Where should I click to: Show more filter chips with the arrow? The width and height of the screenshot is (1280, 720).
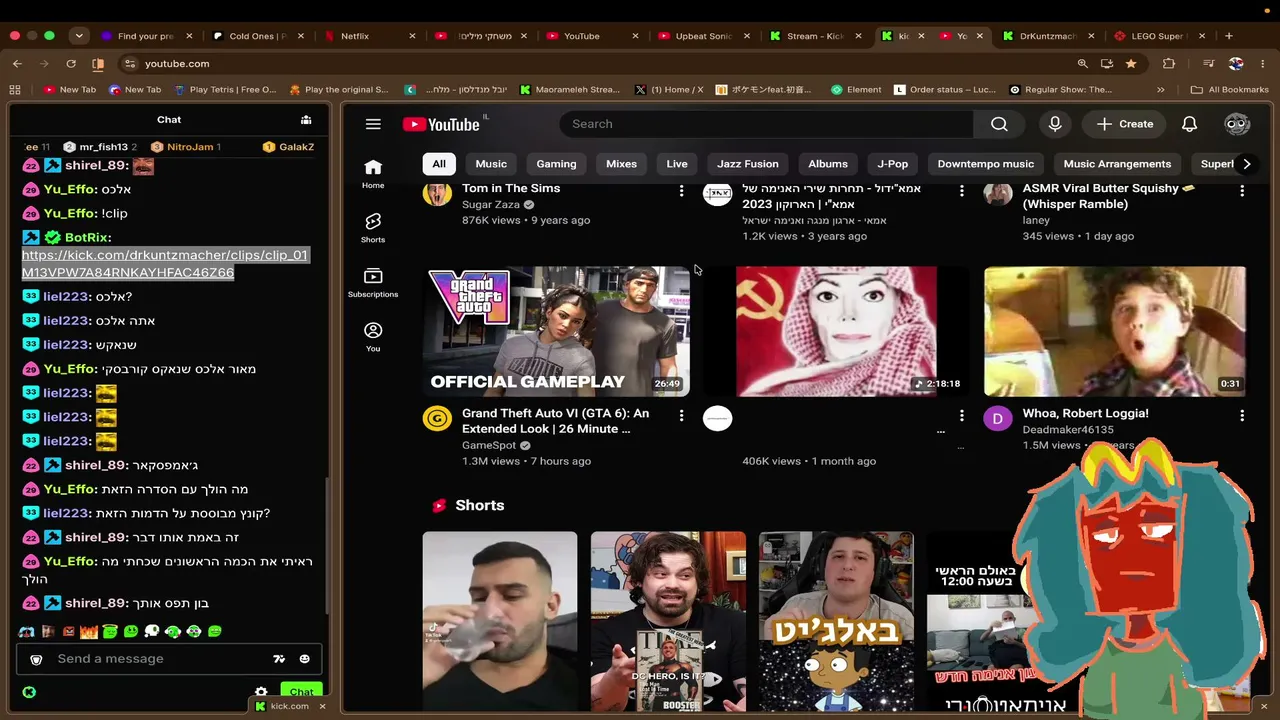click(x=1246, y=164)
